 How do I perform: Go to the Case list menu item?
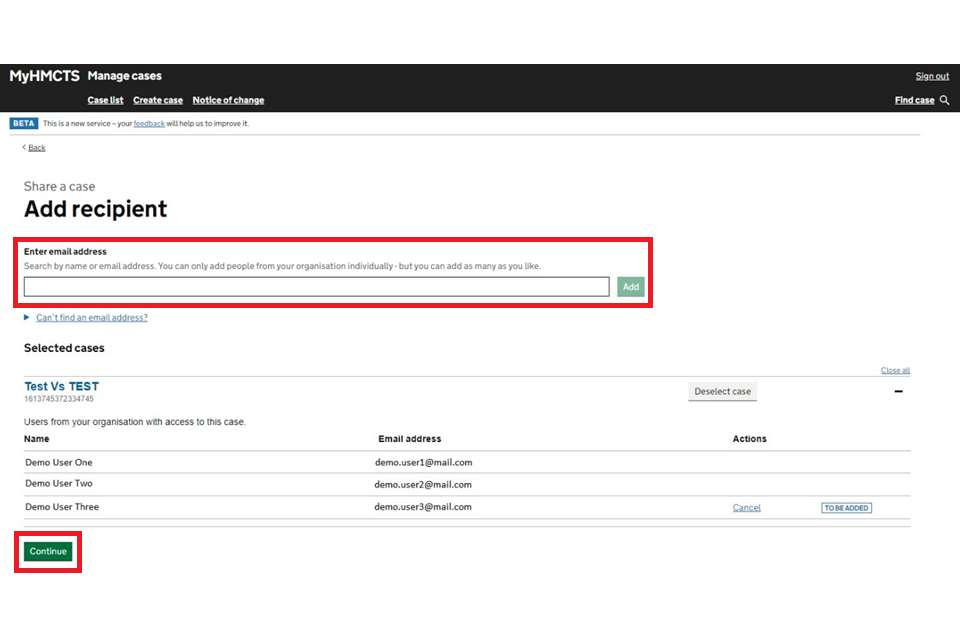[x=105, y=100]
